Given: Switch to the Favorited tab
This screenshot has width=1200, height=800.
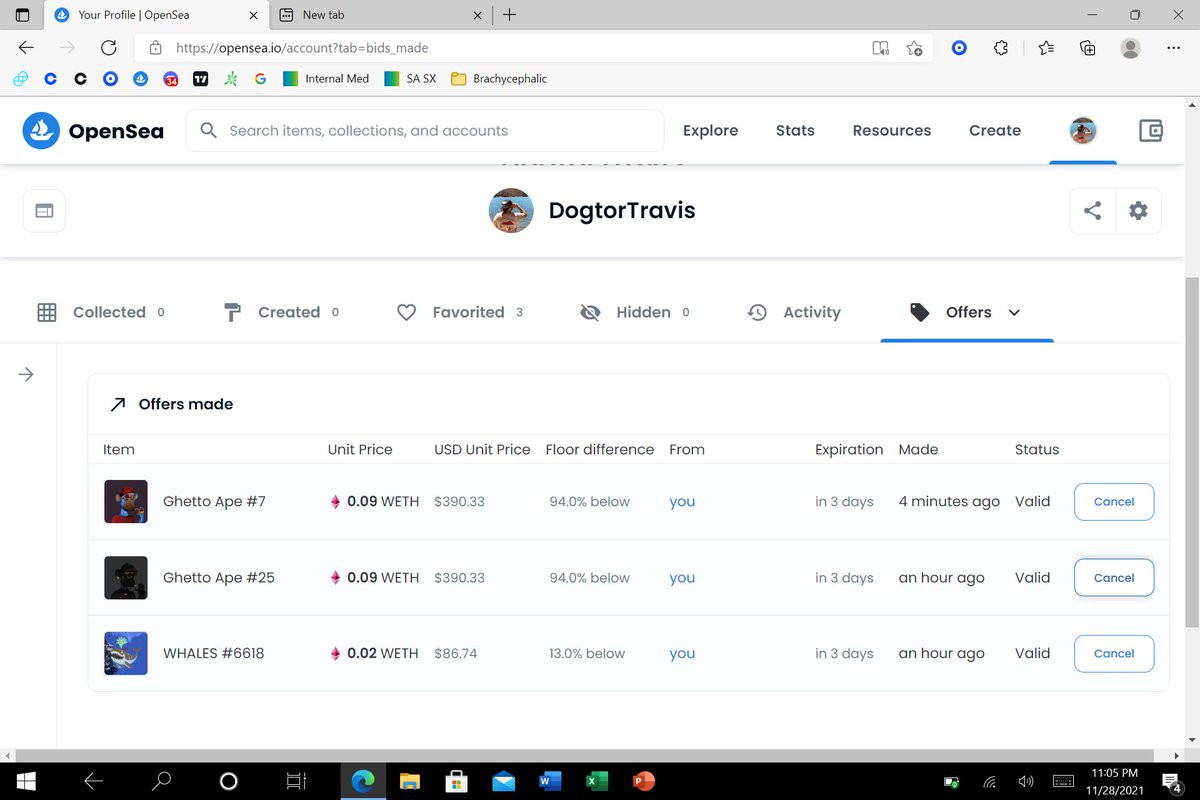Looking at the screenshot, I should coord(460,312).
